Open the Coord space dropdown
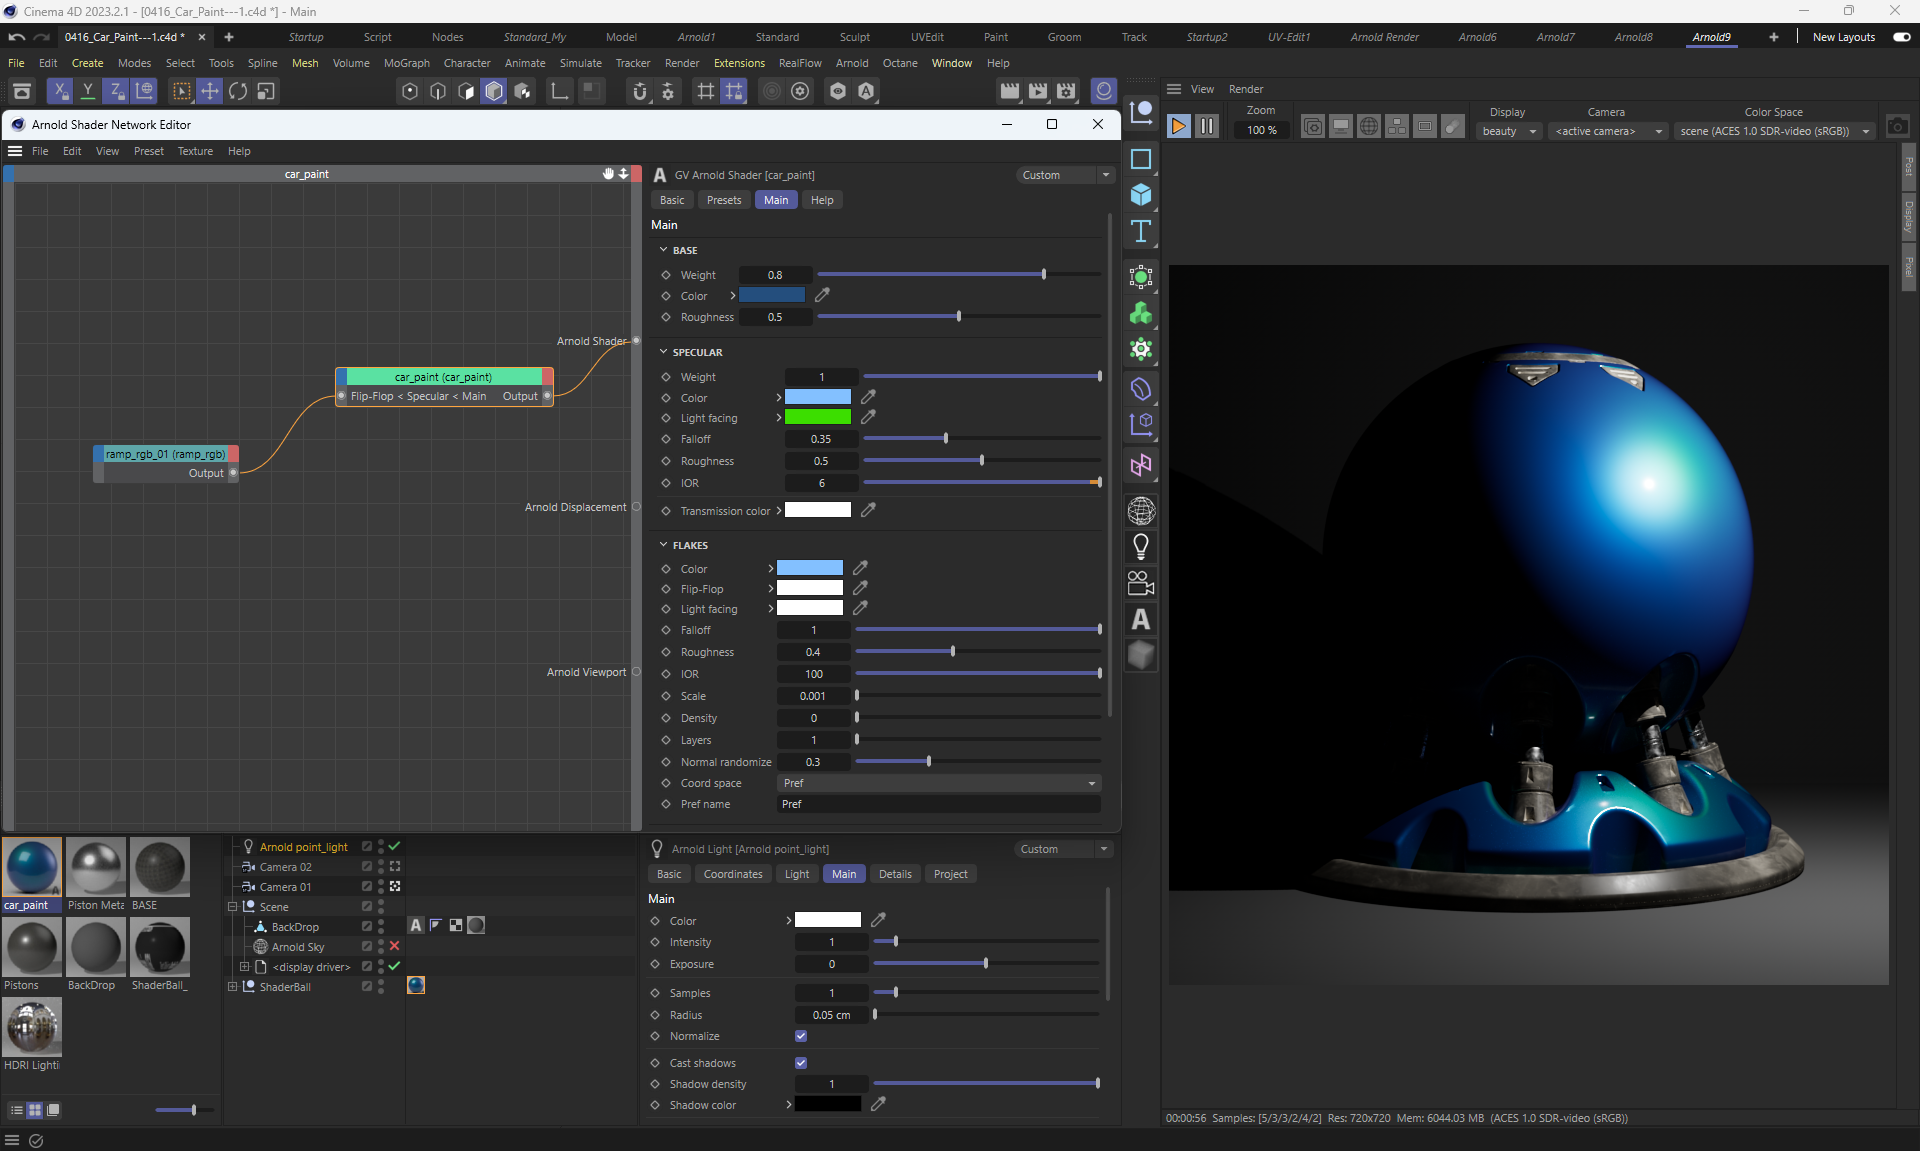This screenshot has height=1151, width=1920. point(938,783)
